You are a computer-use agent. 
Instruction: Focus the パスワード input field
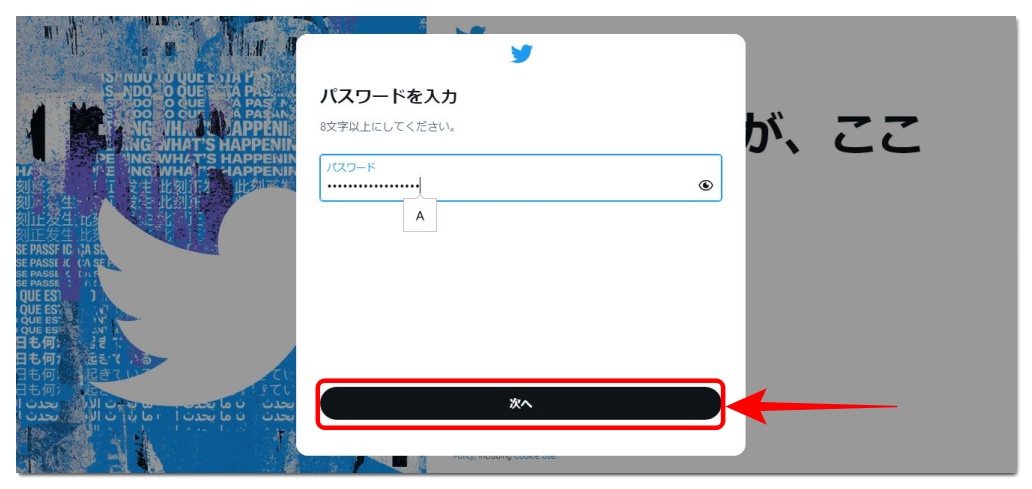(x=521, y=178)
